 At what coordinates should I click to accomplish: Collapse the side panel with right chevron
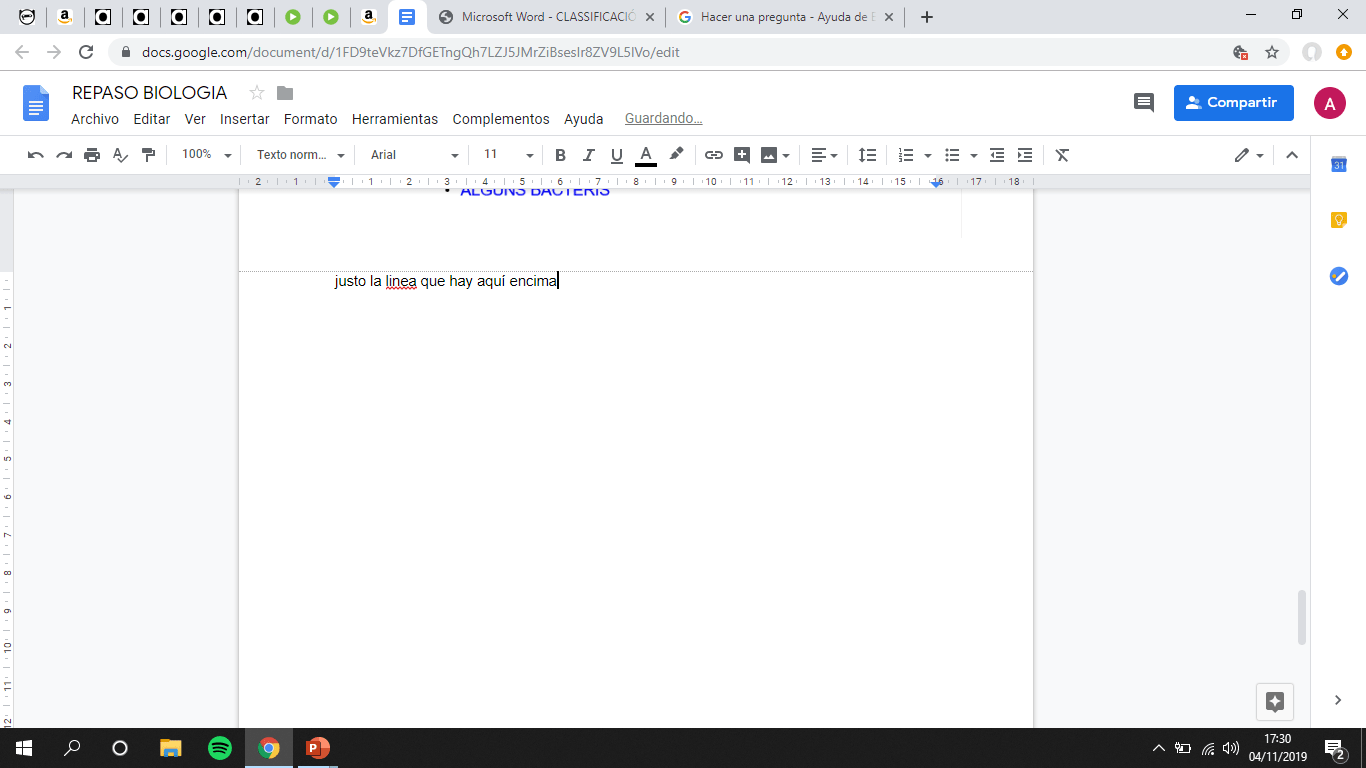(1339, 700)
